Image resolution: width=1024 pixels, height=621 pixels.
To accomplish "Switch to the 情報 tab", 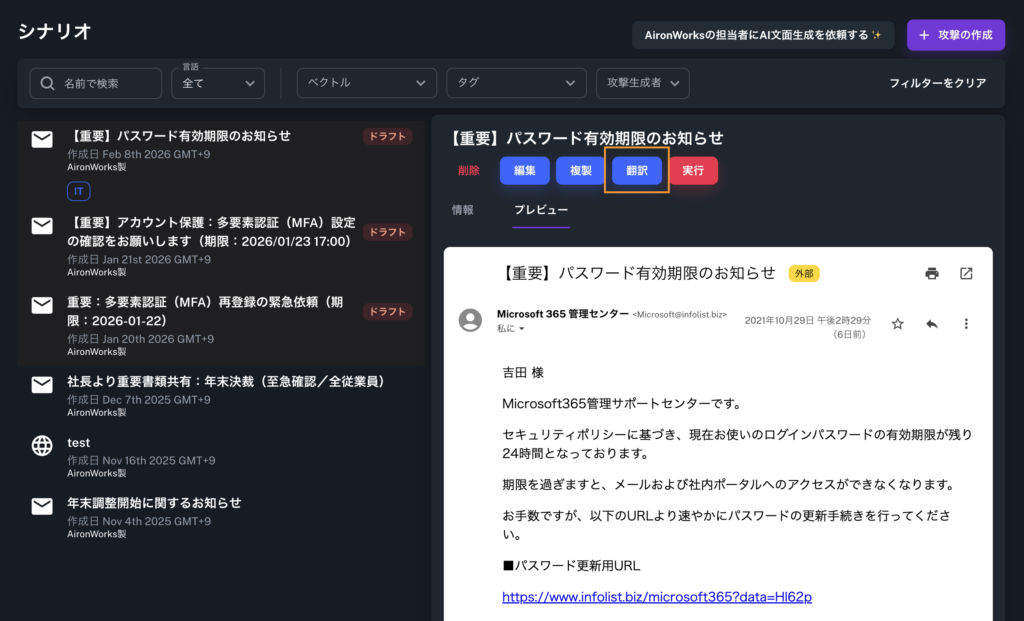I will pos(463,210).
